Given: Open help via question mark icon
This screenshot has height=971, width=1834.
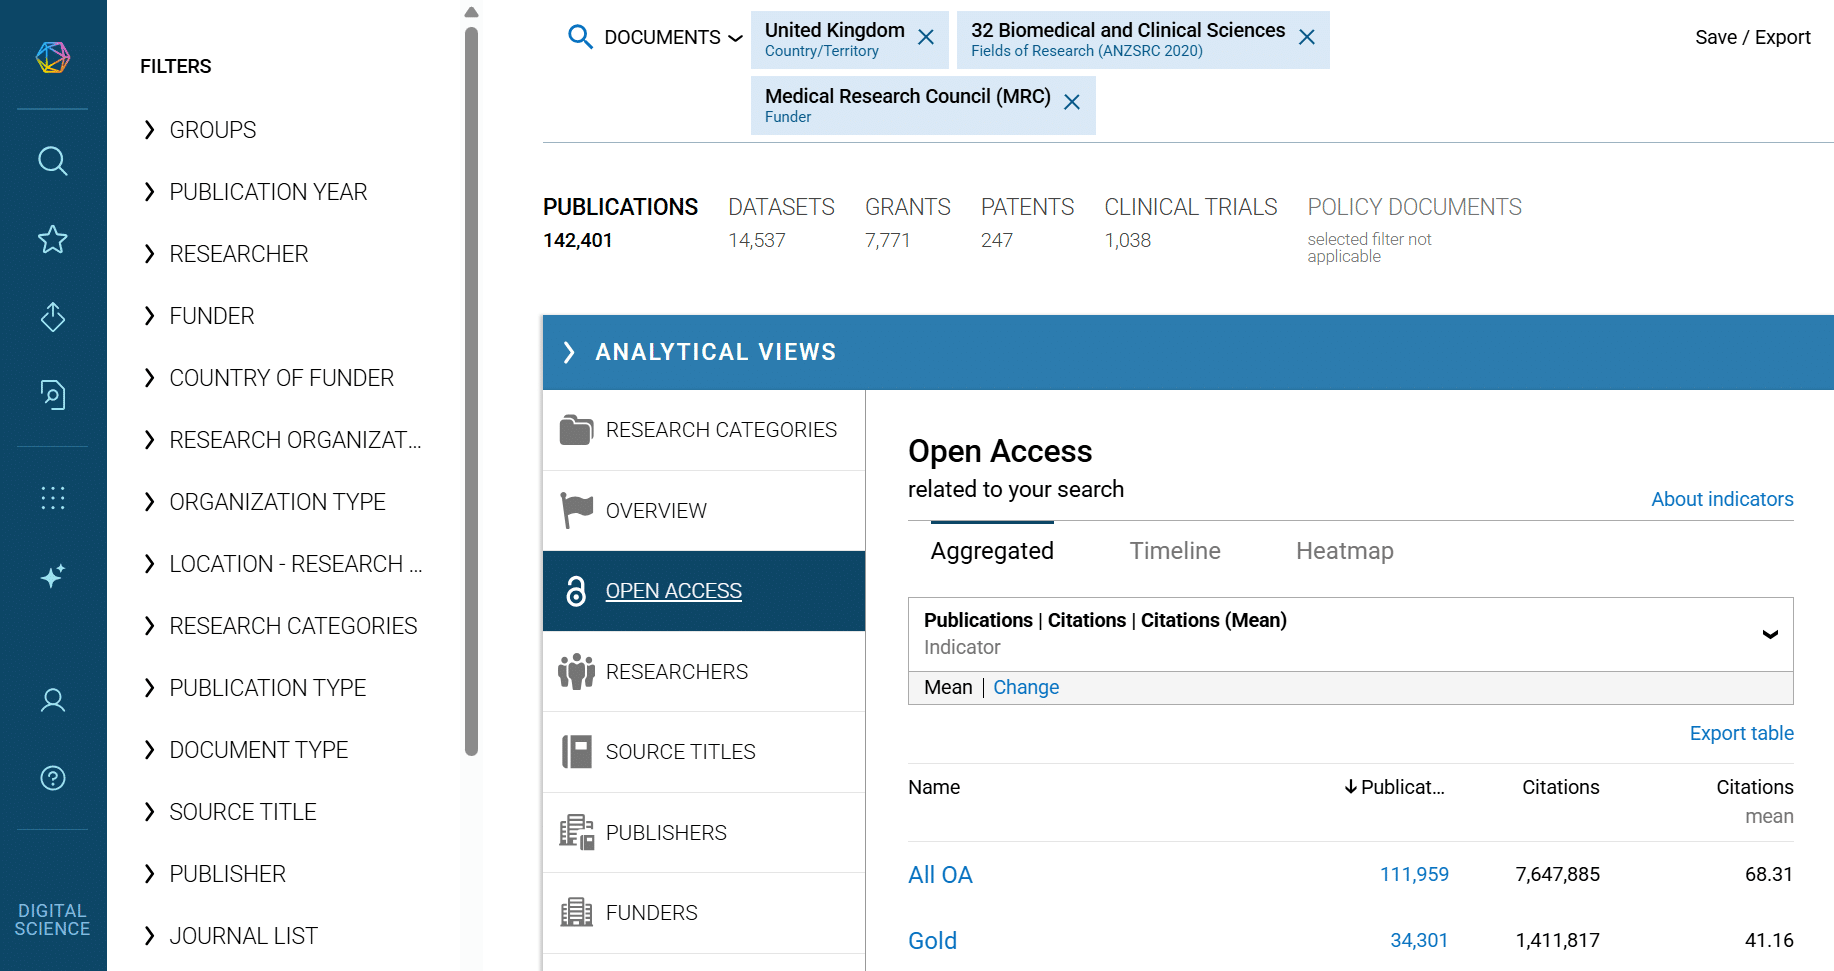Looking at the screenshot, I should [53, 778].
